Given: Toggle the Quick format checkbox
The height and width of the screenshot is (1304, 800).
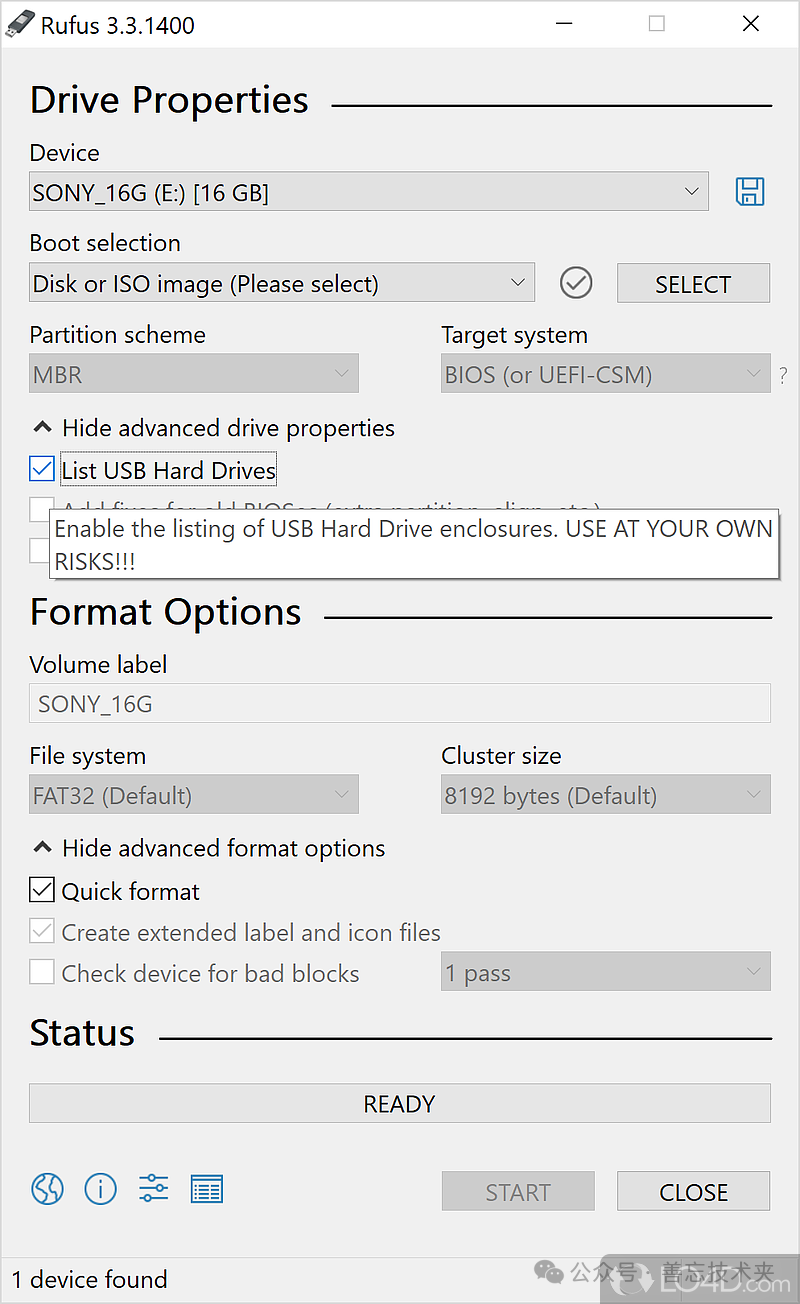Looking at the screenshot, I should (x=42, y=890).
